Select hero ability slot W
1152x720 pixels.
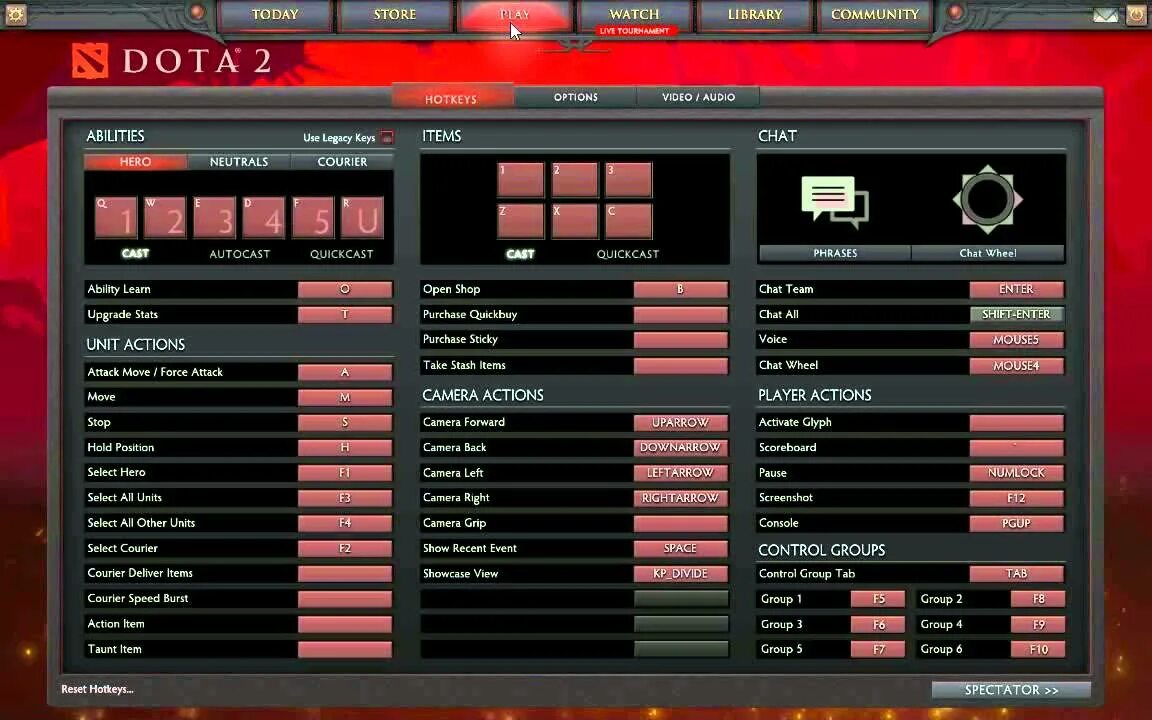pyautogui.click(x=165, y=217)
